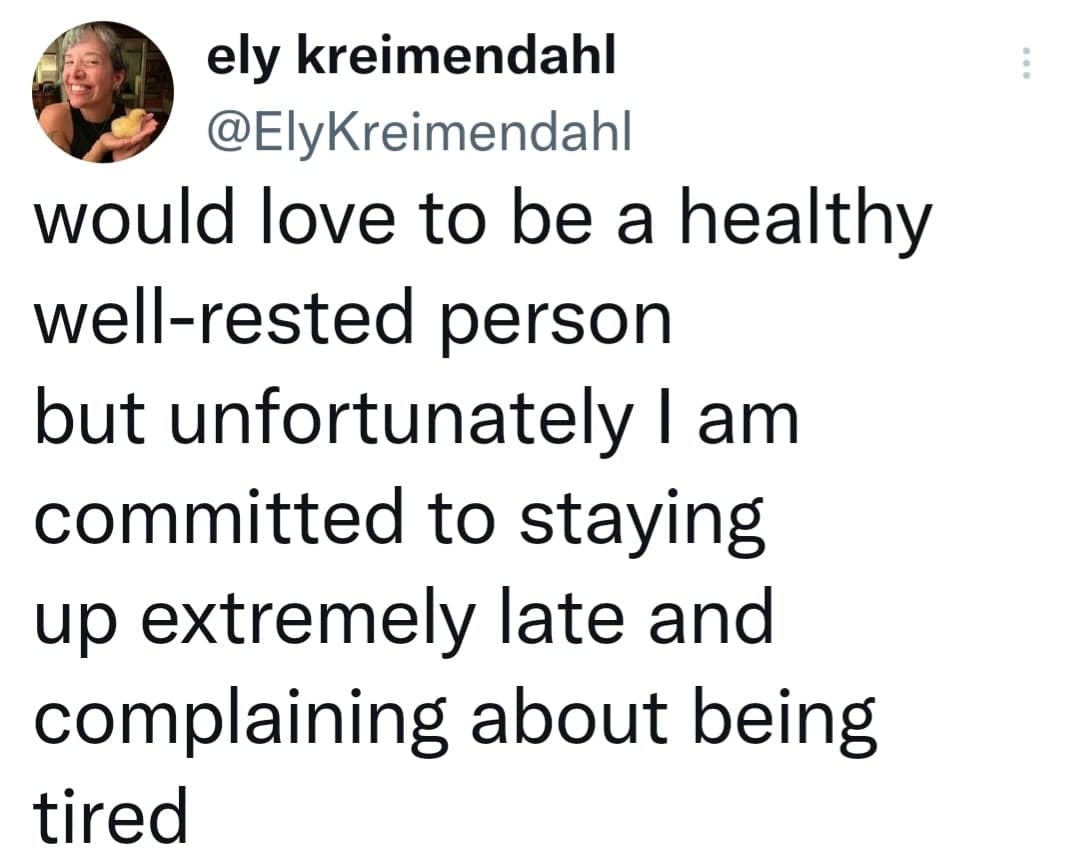Click the word "well-rested" in the tweet
1065x864 pixels.
[x=223, y=319]
